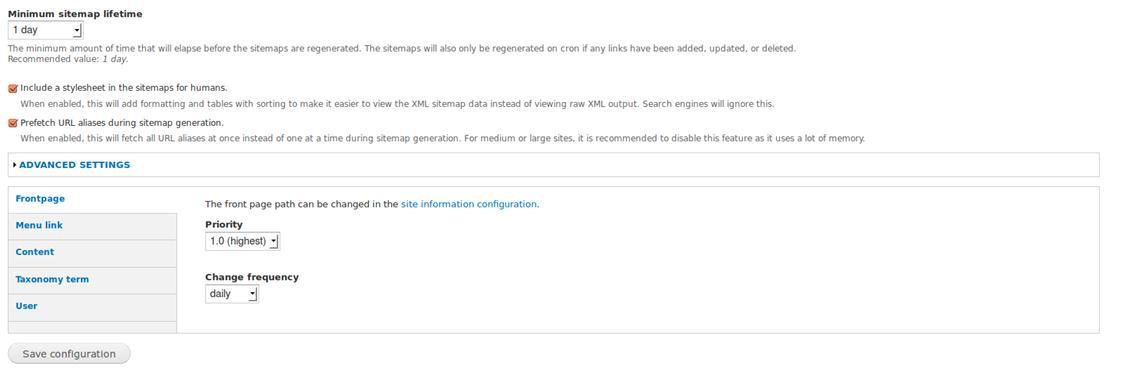The width and height of the screenshot is (1122, 374).
Task: Switch to the Menu link tab
Action: coord(39,225)
